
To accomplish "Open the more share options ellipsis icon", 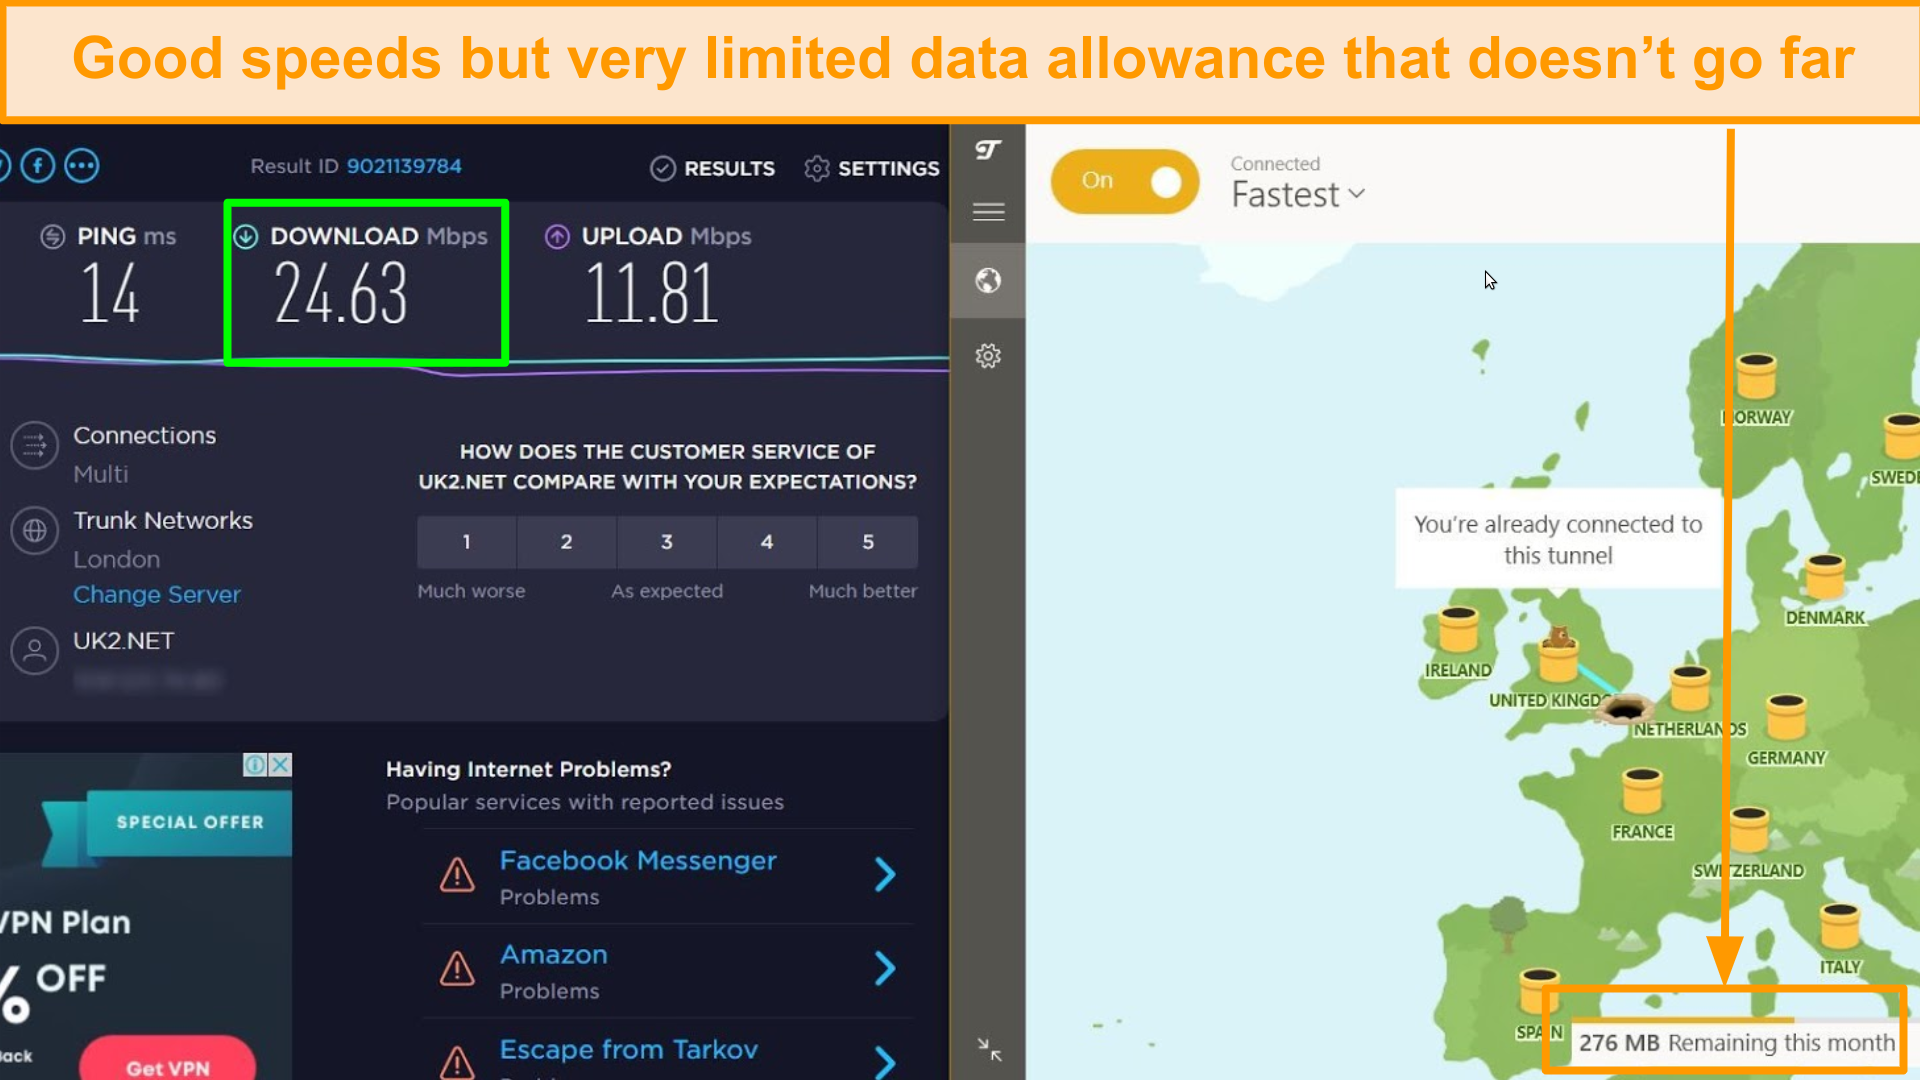I will [x=82, y=166].
